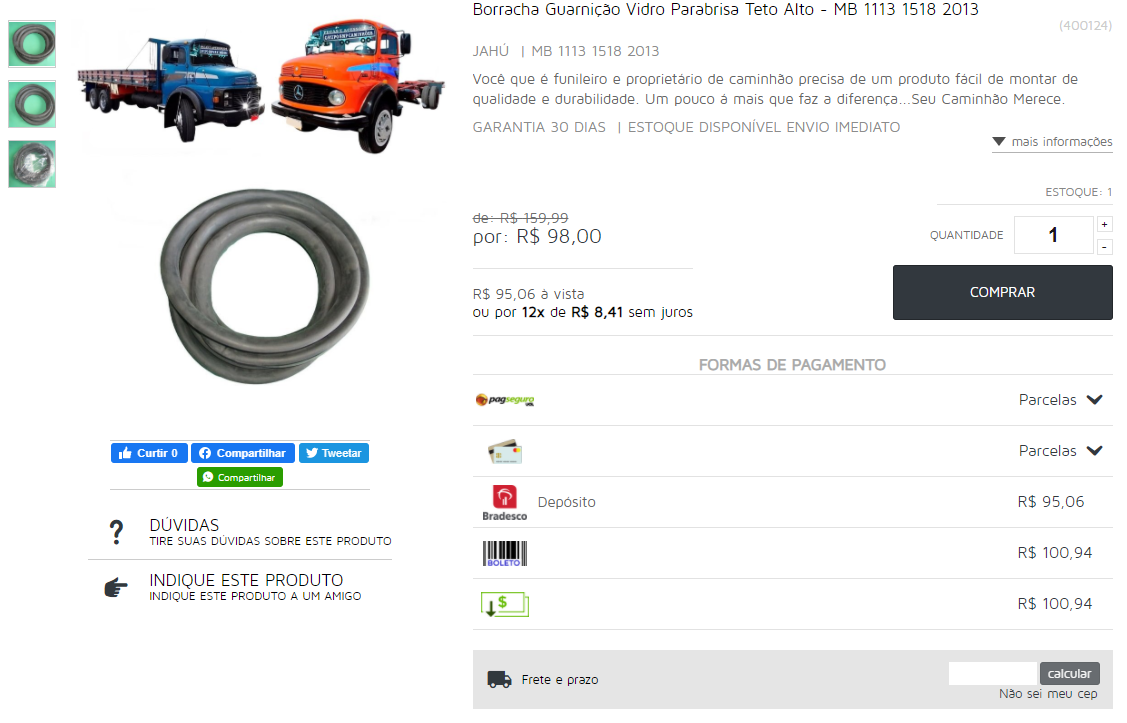Click the pointing hand Indique icon
This screenshot has height=723, width=1127.
(x=116, y=587)
